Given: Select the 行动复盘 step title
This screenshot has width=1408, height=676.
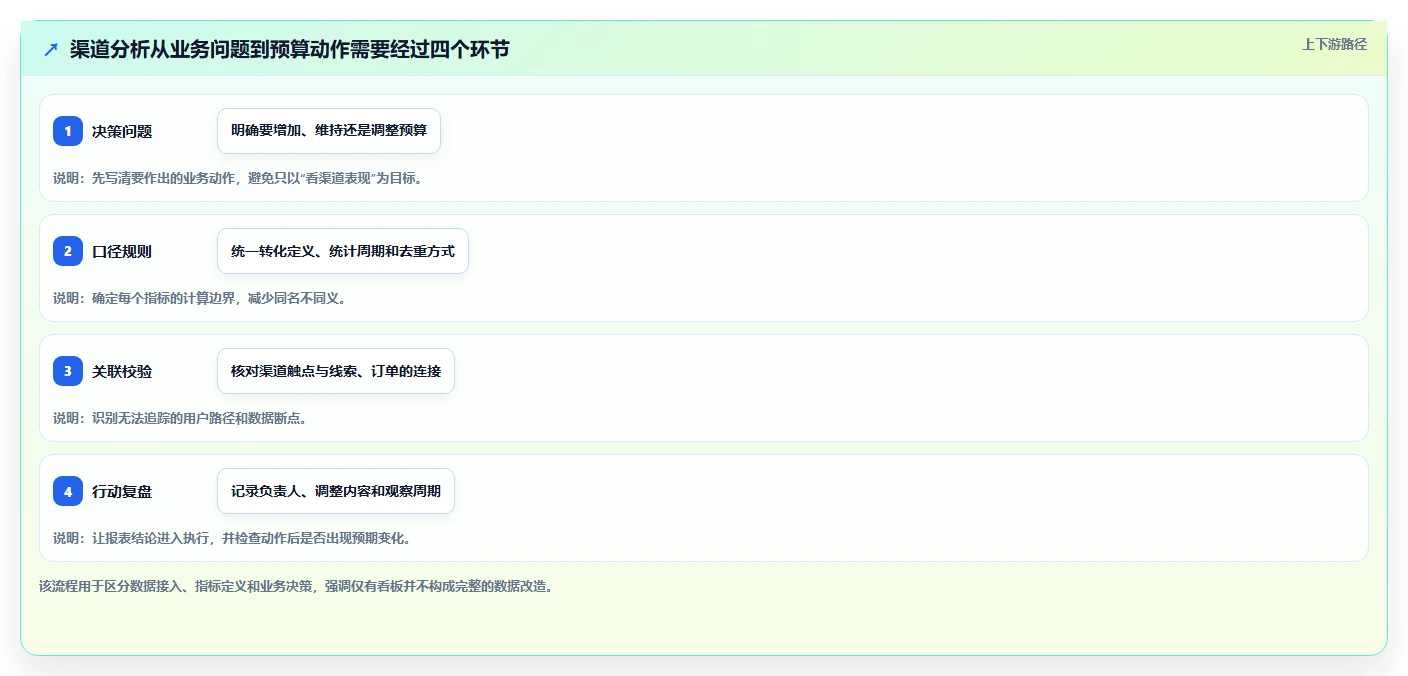Looking at the screenshot, I should (x=122, y=491).
